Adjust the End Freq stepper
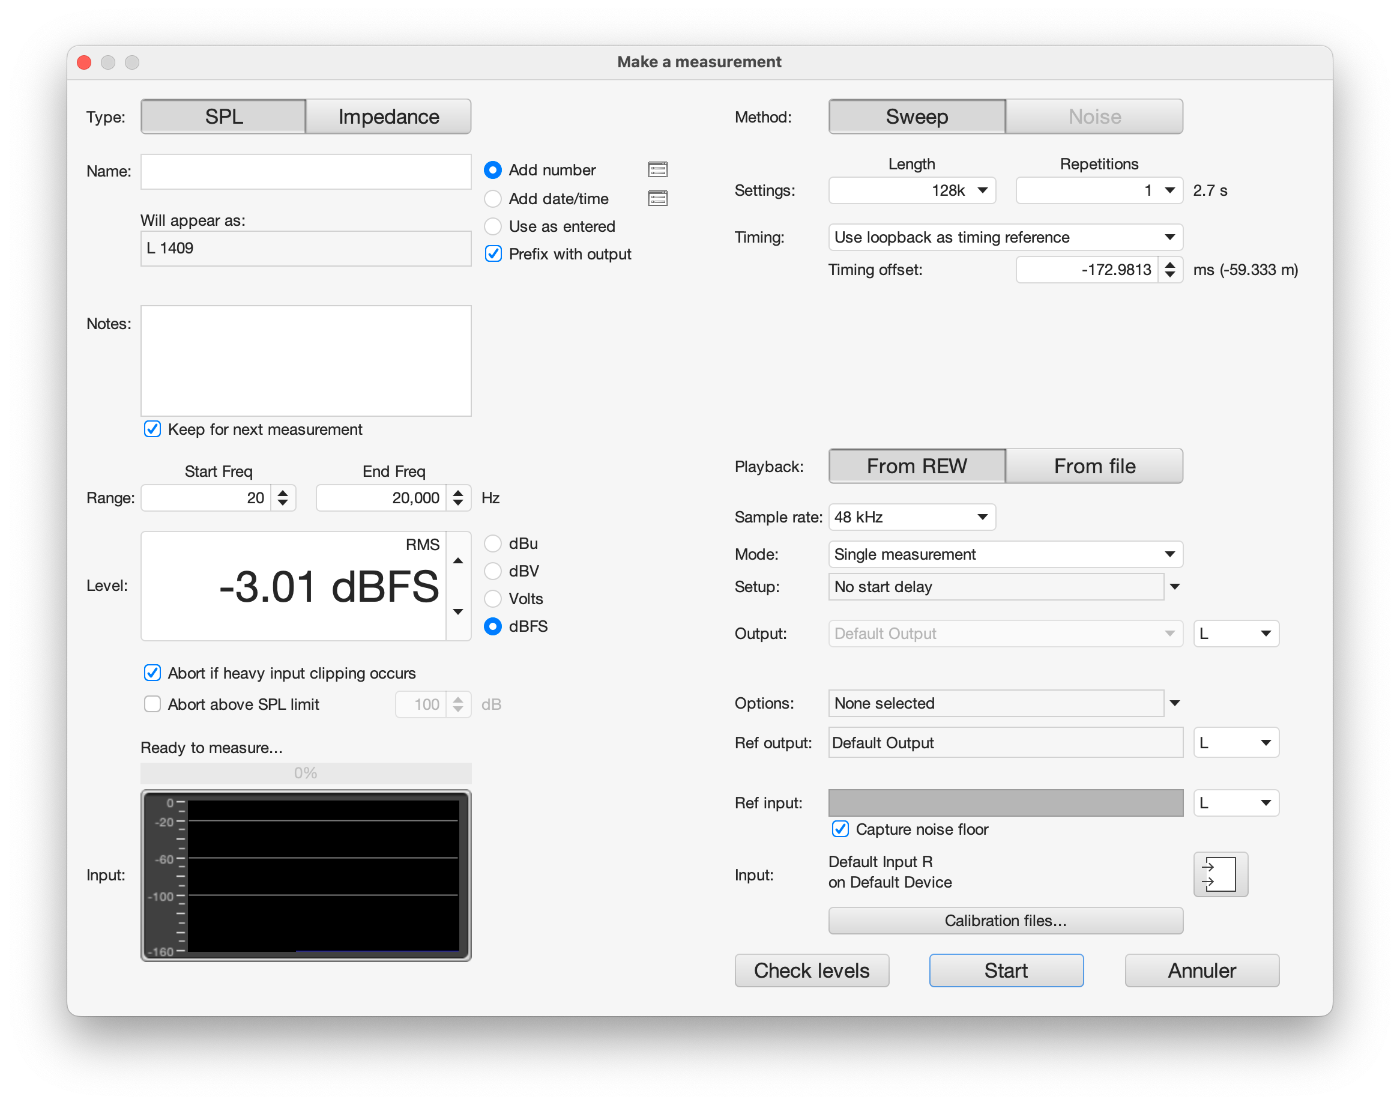 pyautogui.click(x=458, y=498)
